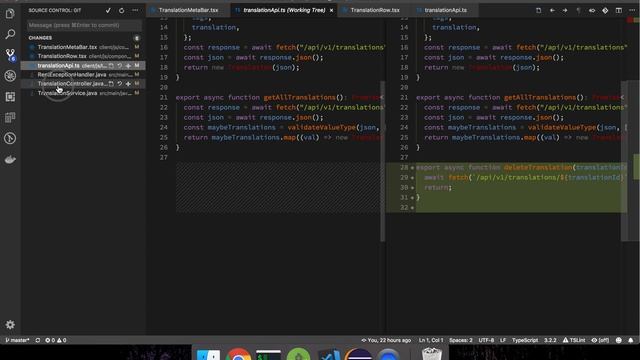Focus the commit message input box
This screenshot has height=360, width=640.
[84, 25]
